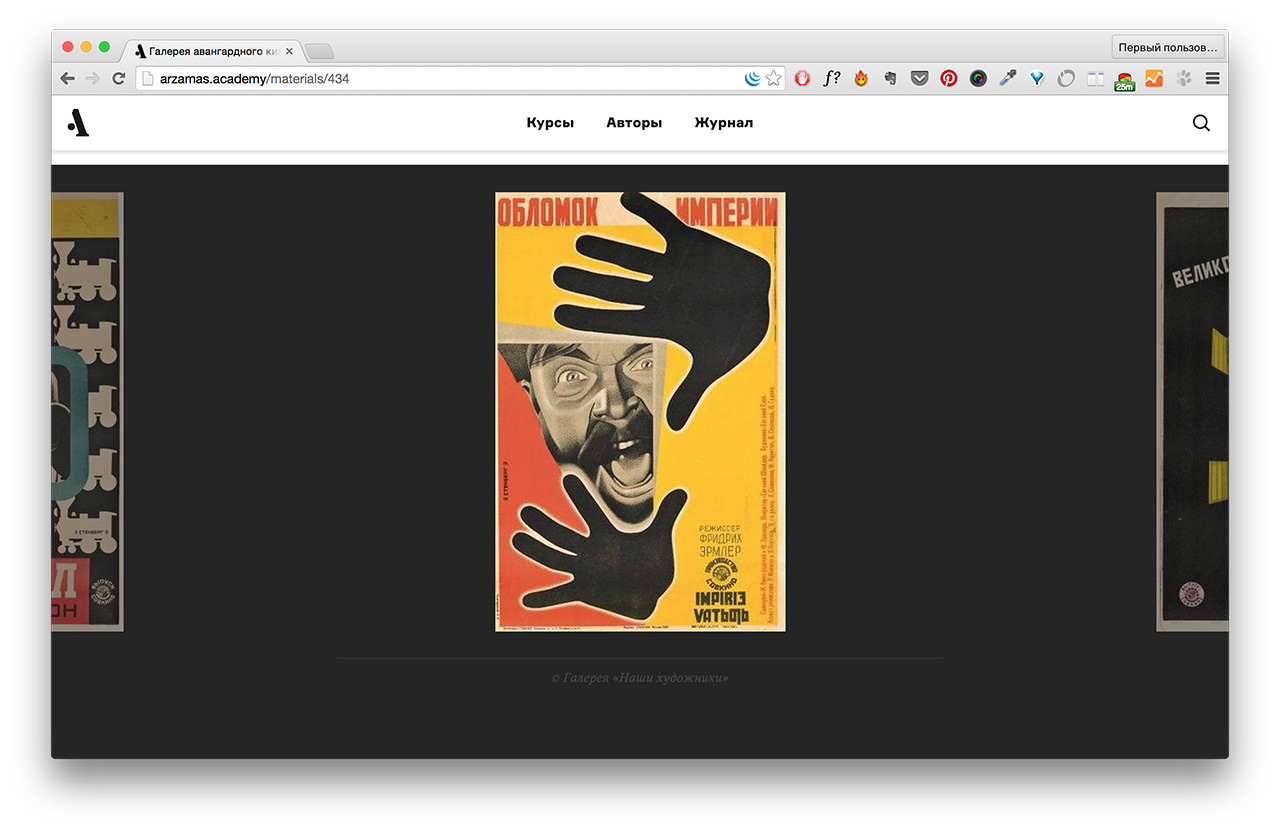This screenshot has width=1280, height=832.
Task: Open the extension with 25m badge
Action: point(1125,80)
